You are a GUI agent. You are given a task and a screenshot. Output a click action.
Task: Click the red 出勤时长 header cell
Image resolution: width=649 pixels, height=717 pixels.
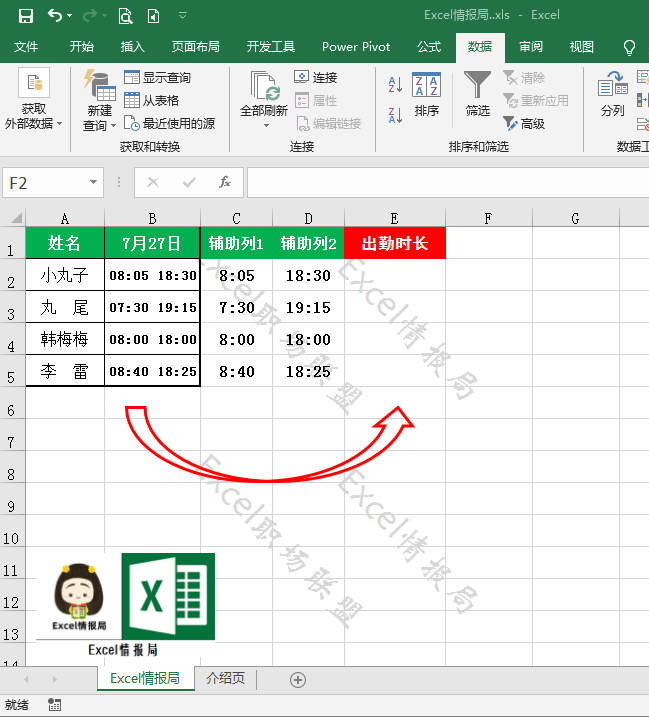[x=395, y=243]
